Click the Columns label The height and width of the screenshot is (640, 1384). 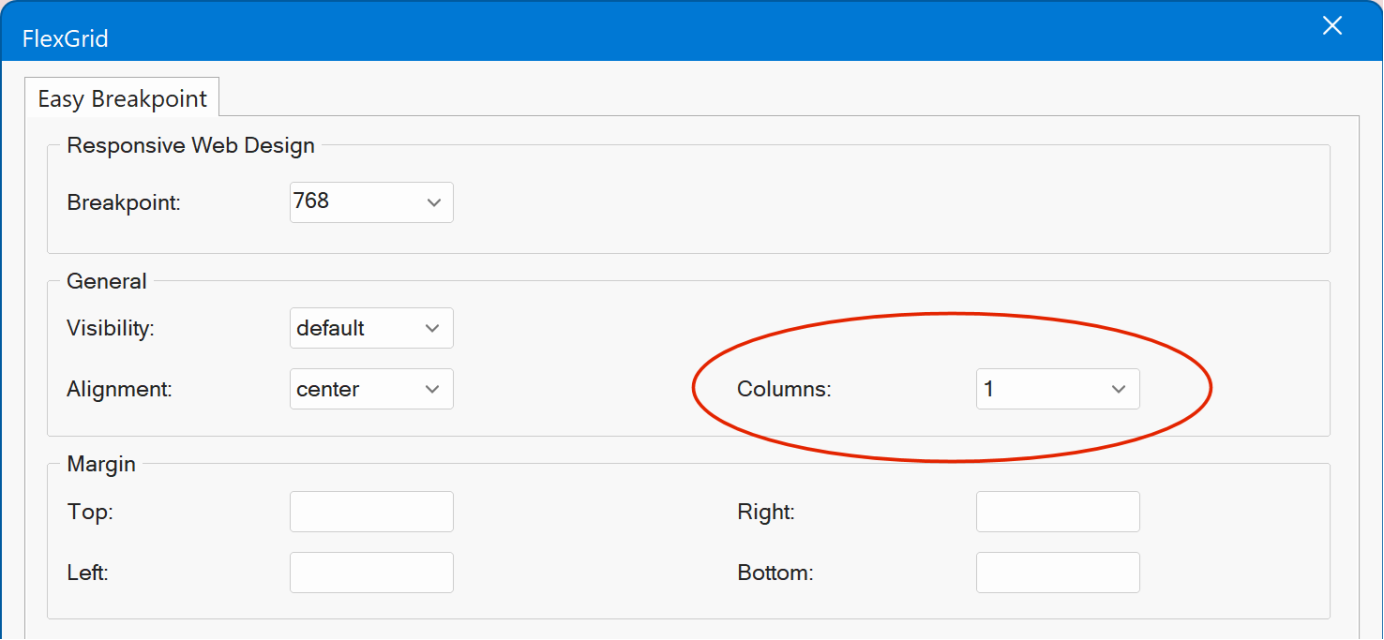click(784, 390)
